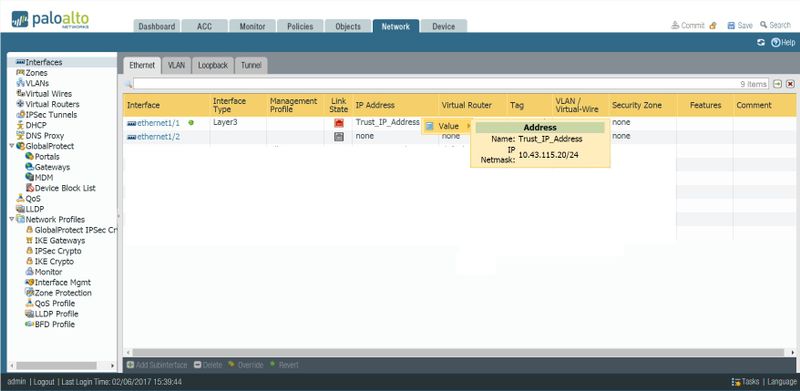Expand the Value submenu item
800x391 pixels.
tap(448, 126)
